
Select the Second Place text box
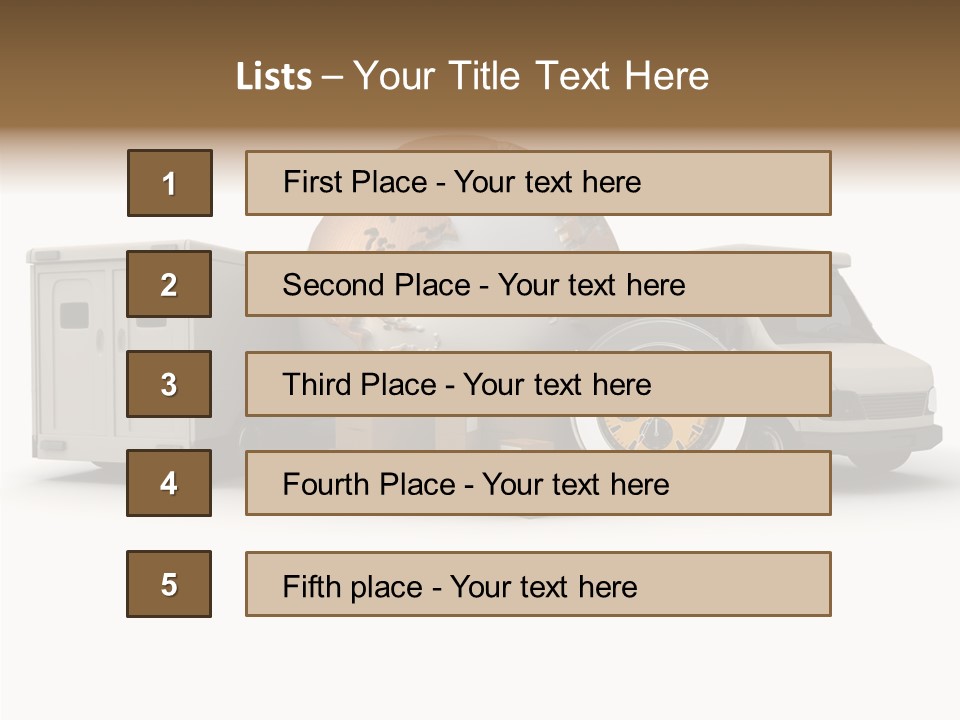[538, 284]
